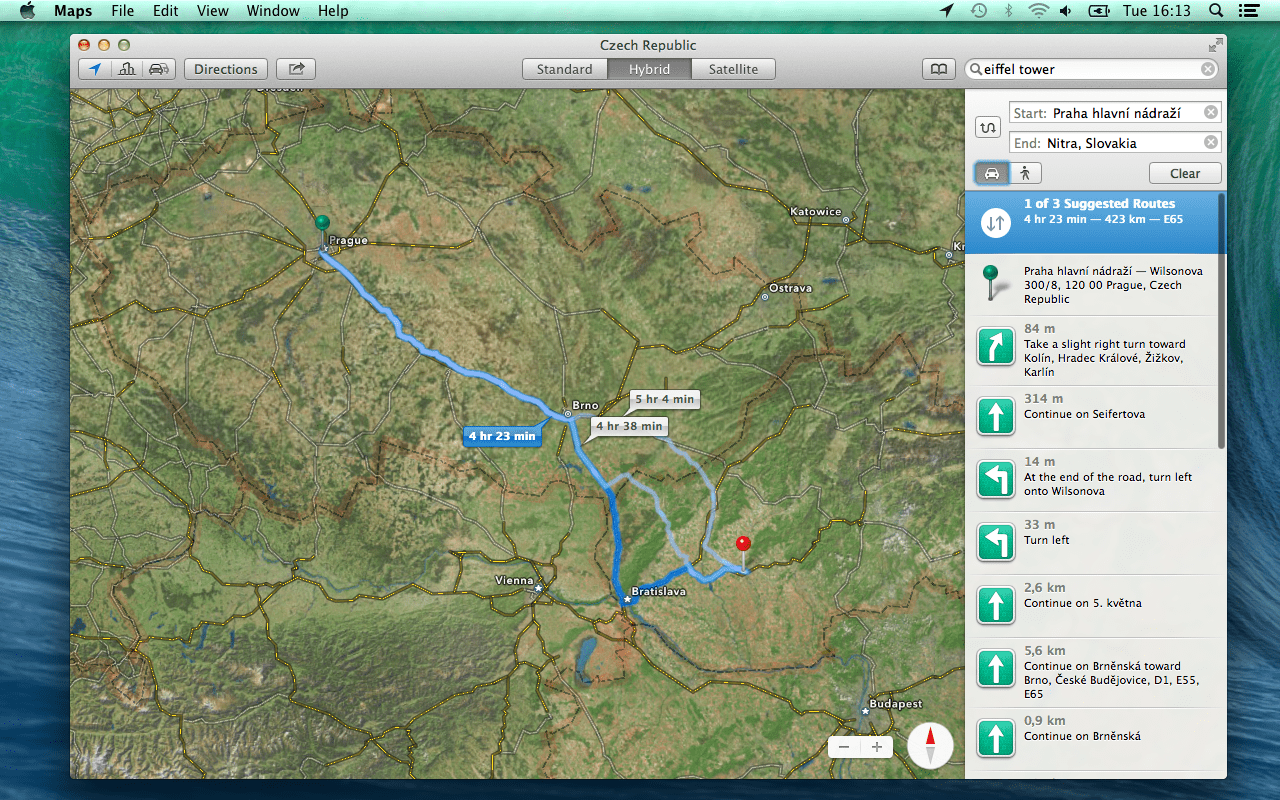Click the 33 m Turn left icon
The width and height of the screenshot is (1280, 800).
[995, 541]
